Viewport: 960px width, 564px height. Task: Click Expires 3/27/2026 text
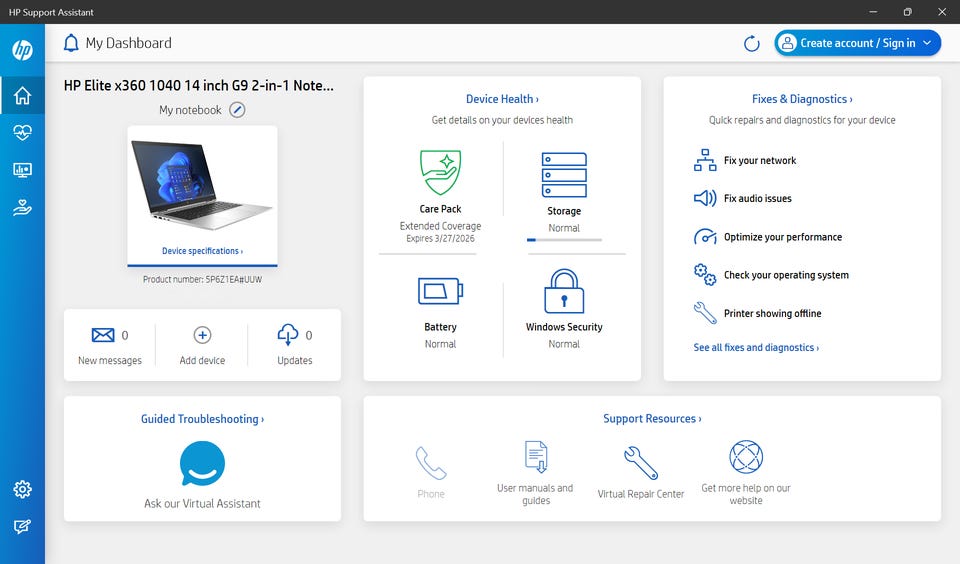click(x=440, y=239)
